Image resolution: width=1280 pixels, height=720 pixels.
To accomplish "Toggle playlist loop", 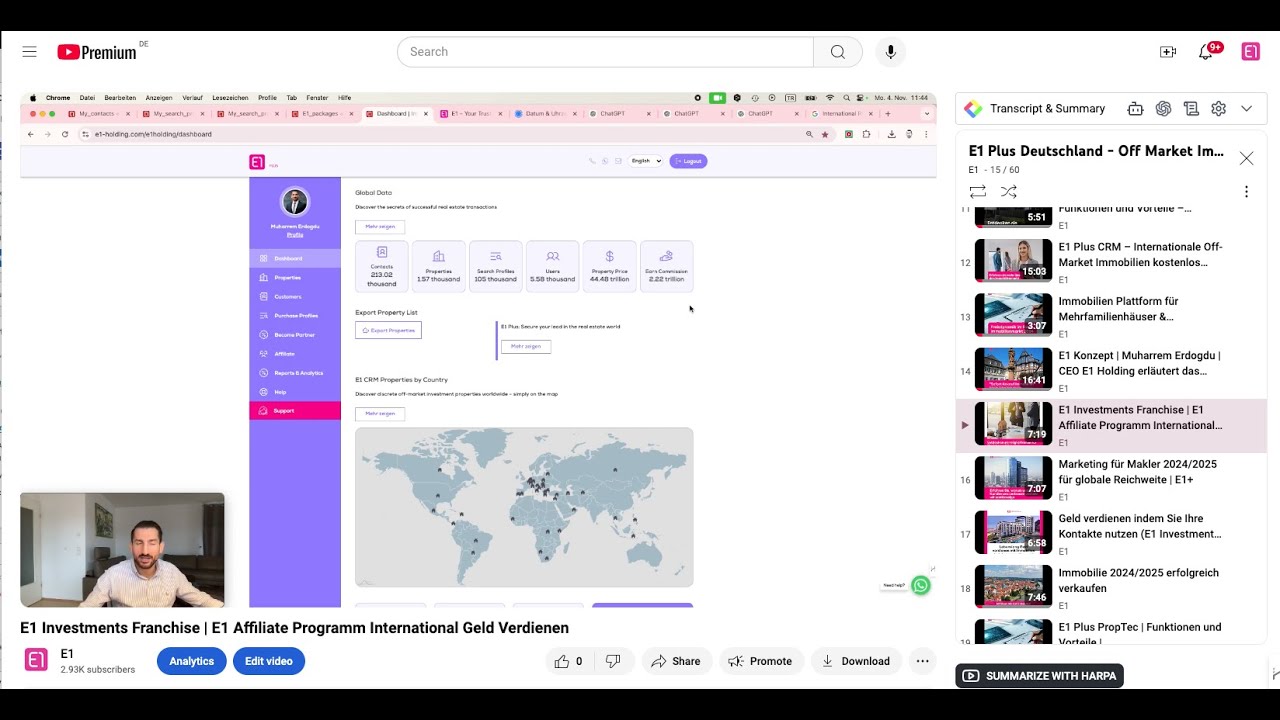I will [x=978, y=191].
